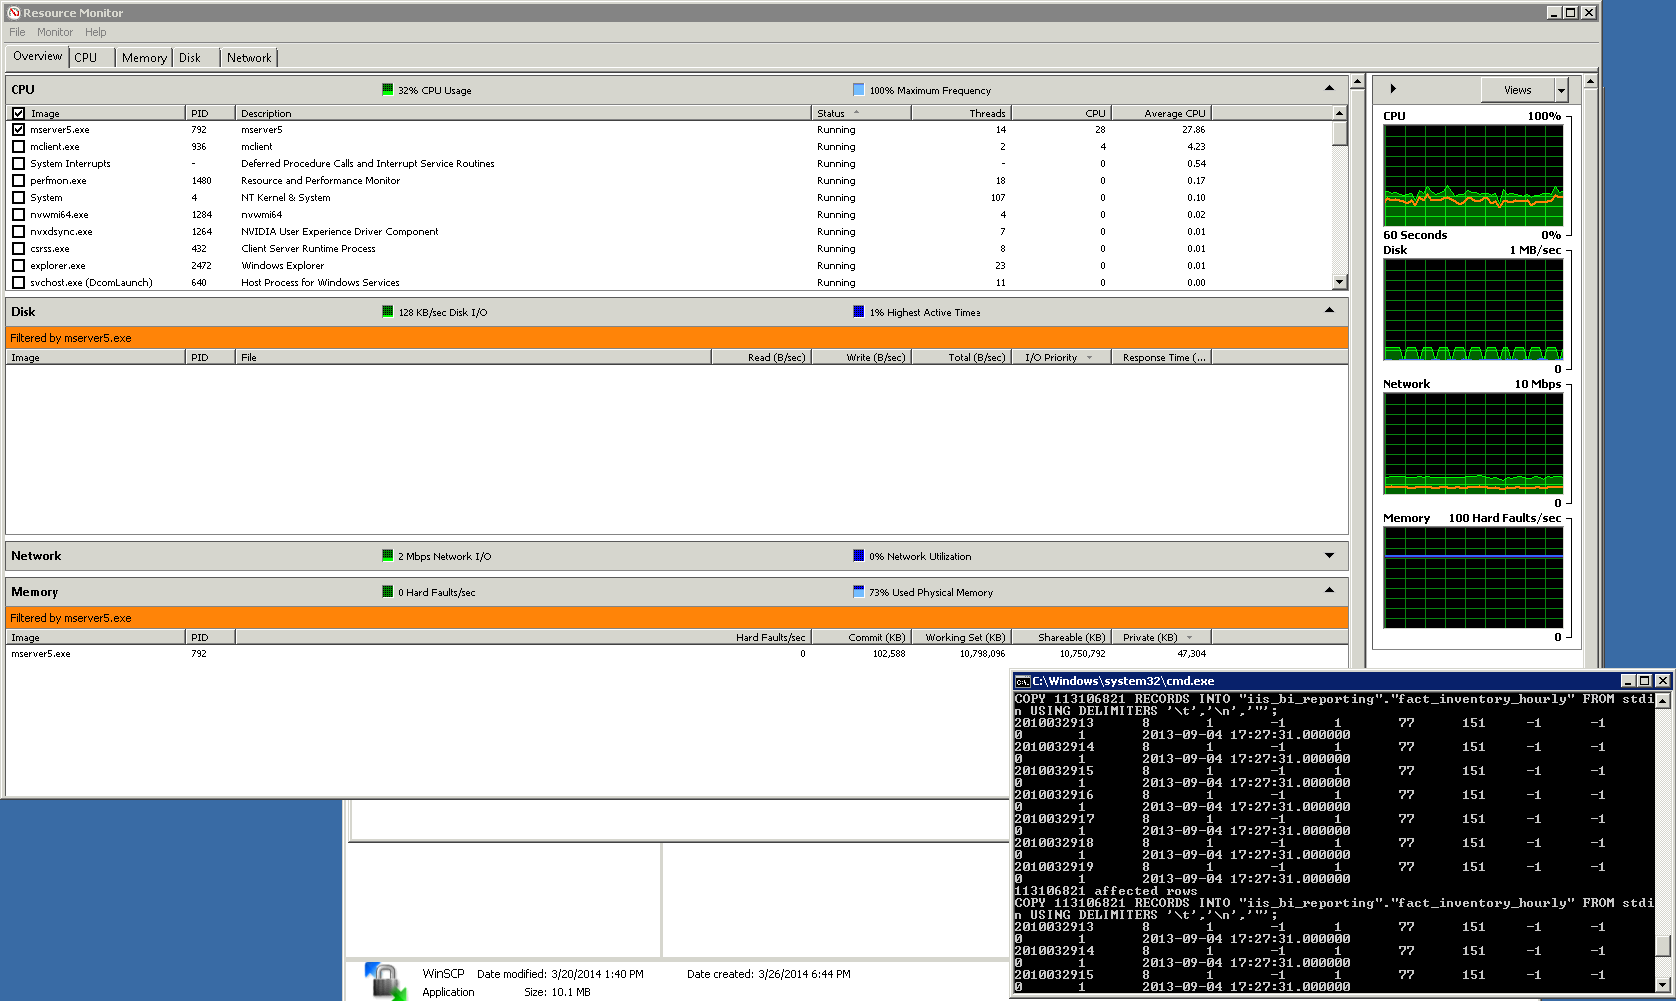Viewport: 1676px width, 1001px height.
Task: Click the Network Utilization indicator square
Action: tap(858, 556)
